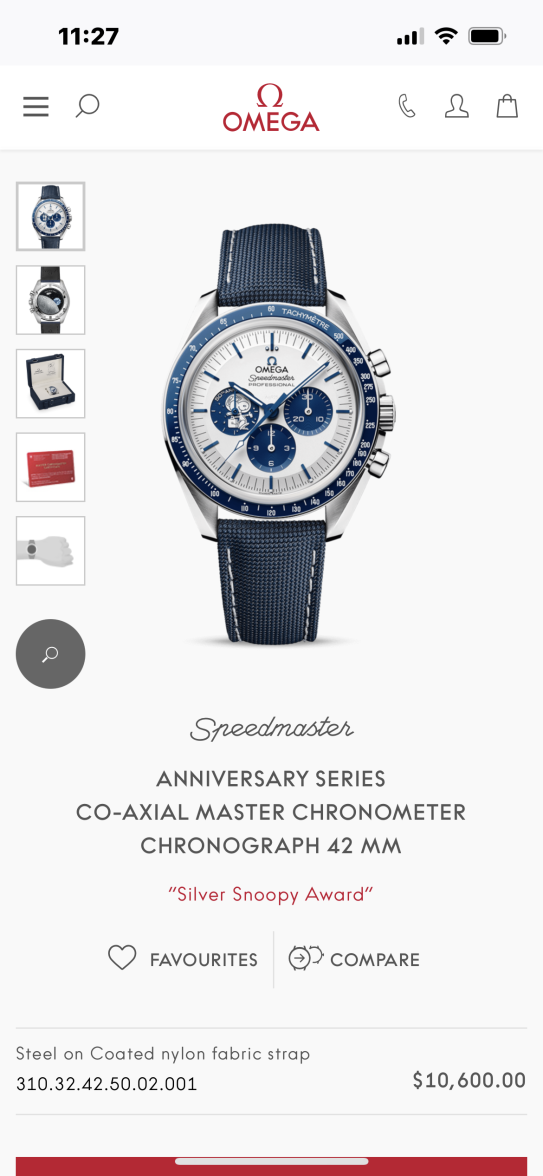543x1176 pixels.
Task: Tap the heart icon beside Favourites
Action: pyautogui.click(x=122, y=958)
